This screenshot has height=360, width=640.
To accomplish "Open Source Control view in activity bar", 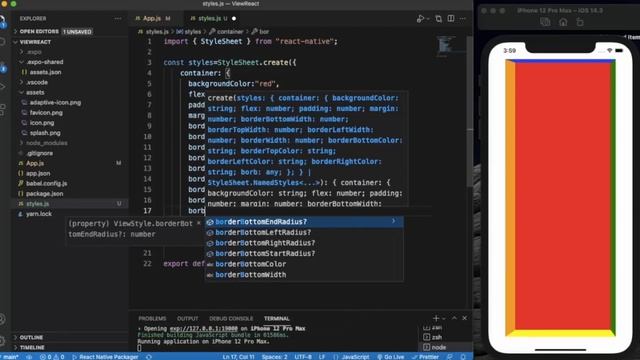I will pyautogui.click(x=2, y=68).
